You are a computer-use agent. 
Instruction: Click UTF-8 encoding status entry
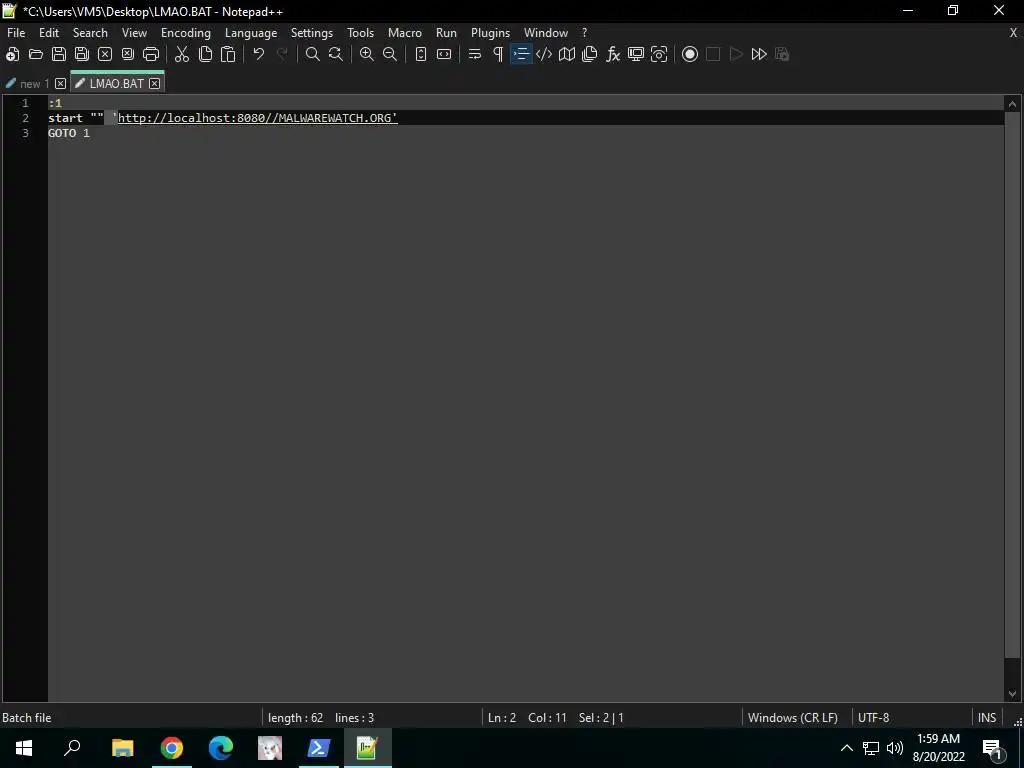(874, 718)
